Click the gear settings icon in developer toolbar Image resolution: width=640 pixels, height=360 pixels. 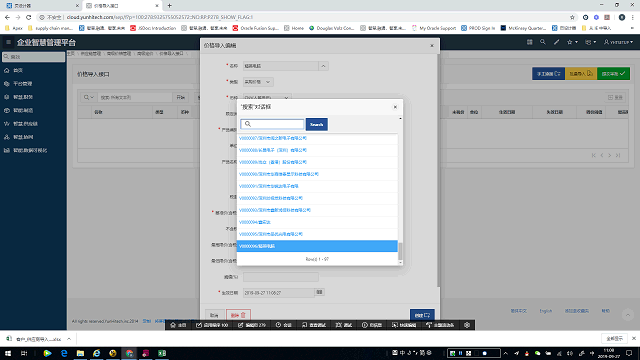[x=467, y=325]
